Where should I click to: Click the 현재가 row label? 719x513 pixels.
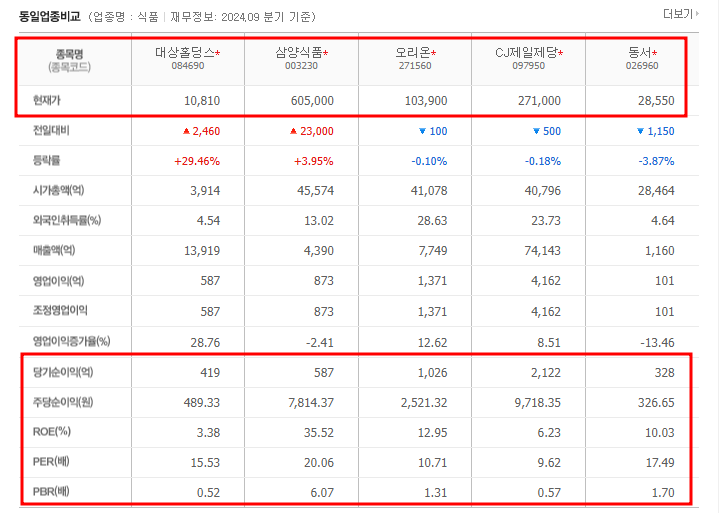tap(46, 100)
